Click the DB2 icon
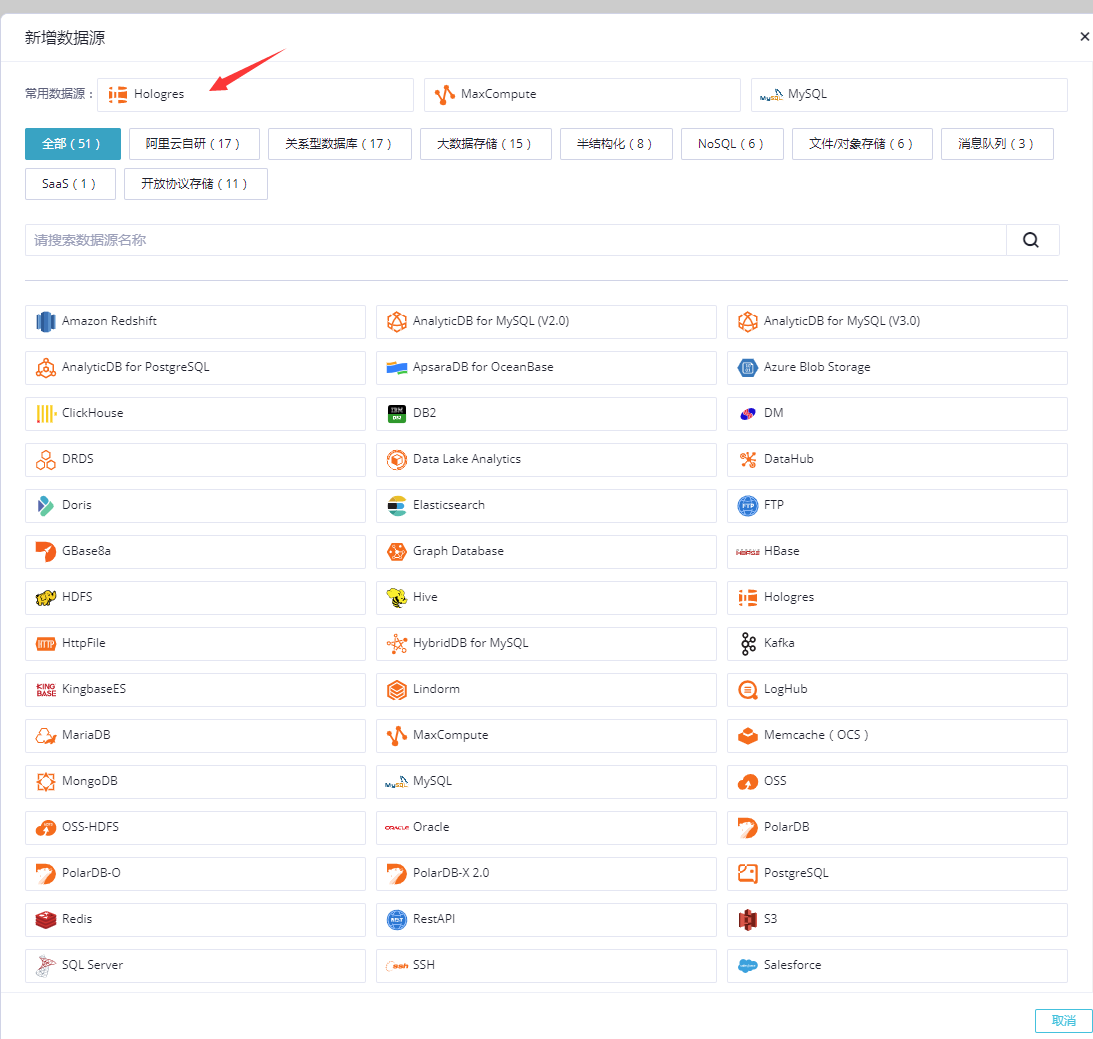The height and width of the screenshot is (1039, 1093). point(397,414)
